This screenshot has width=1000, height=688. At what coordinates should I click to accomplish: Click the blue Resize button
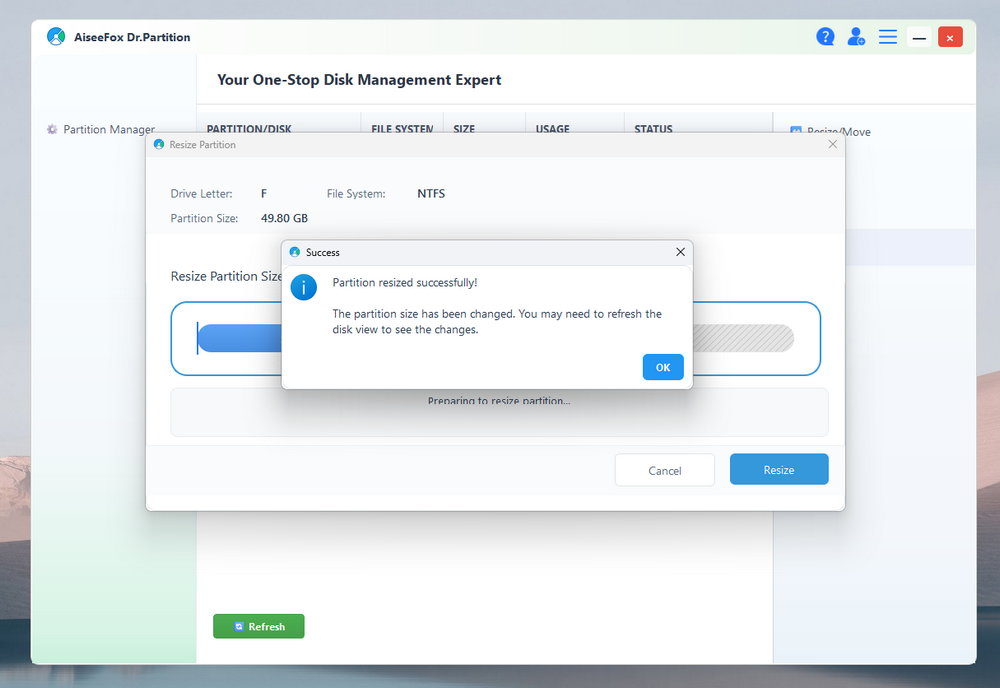pyautogui.click(x=779, y=470)
